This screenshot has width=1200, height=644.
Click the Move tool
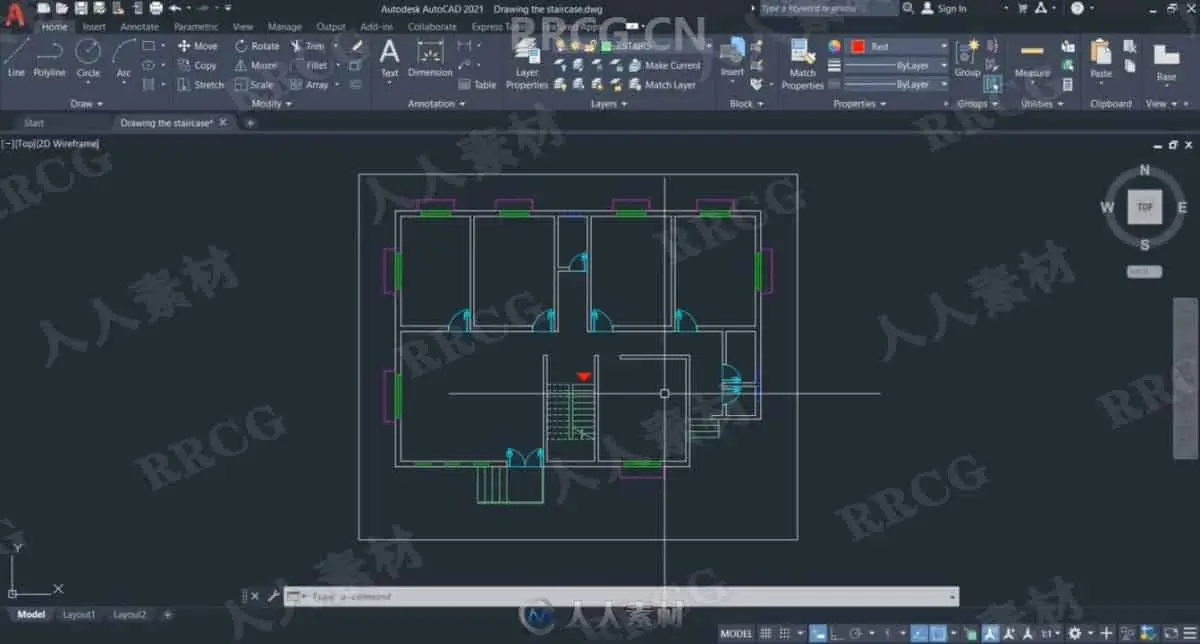197,46
